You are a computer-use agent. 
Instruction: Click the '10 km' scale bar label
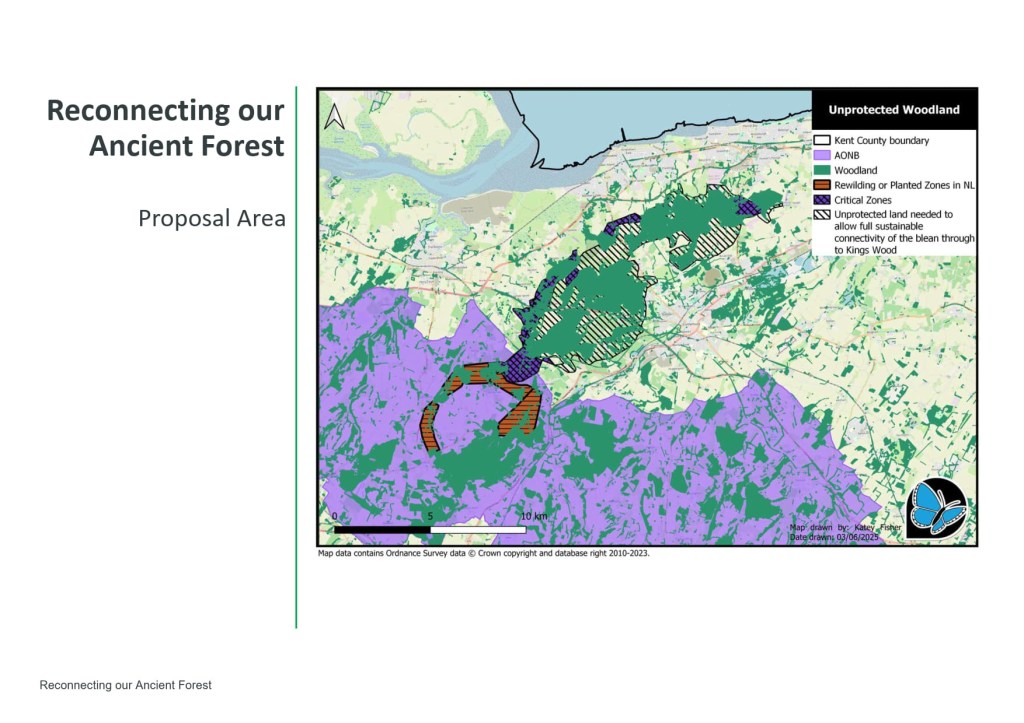click(533, 516)
